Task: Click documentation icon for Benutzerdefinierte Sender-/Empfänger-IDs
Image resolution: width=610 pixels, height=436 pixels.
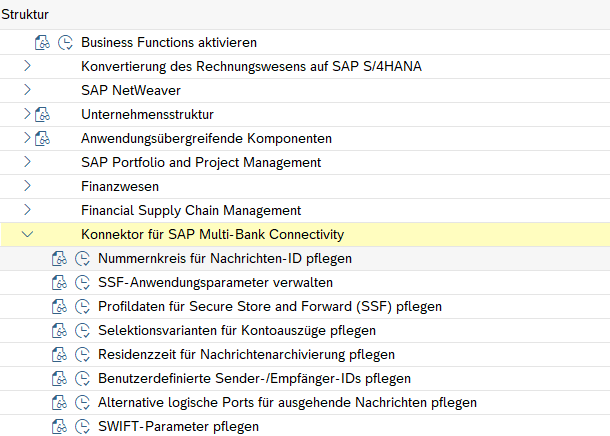Action: click(59, 379)
